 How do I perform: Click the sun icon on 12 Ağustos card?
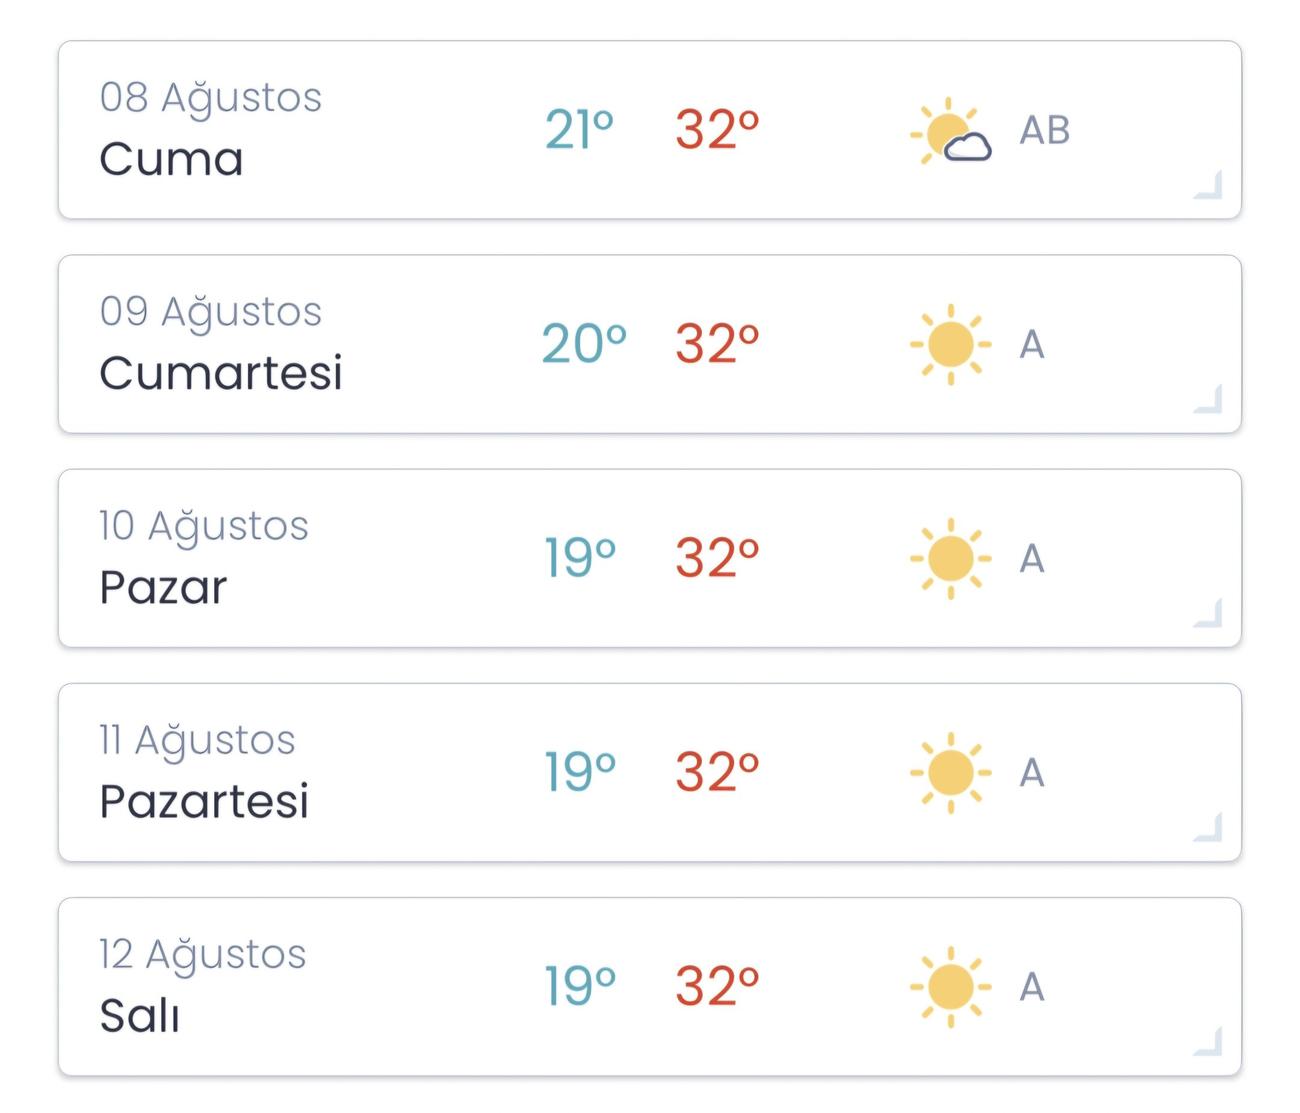coord(950,986)
